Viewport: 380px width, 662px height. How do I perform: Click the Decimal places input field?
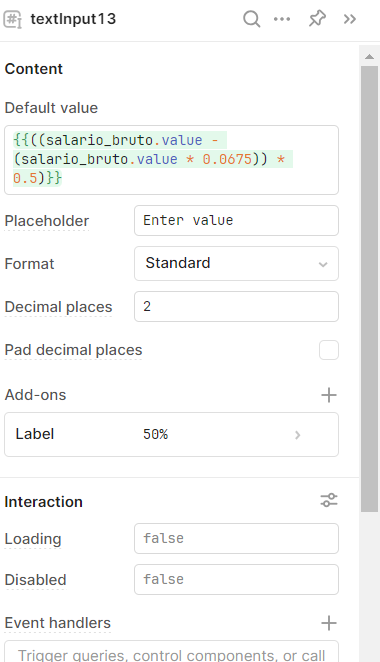pos(236,307)
